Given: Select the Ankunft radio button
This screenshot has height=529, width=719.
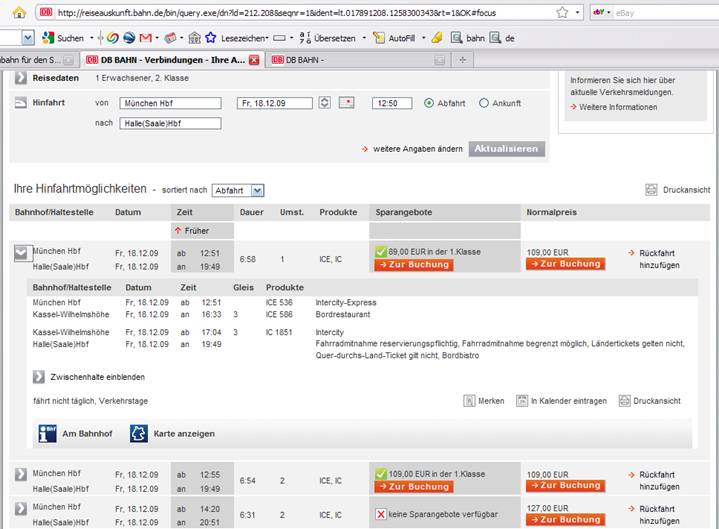Looking at the screenshot, I should pos(484,103).
